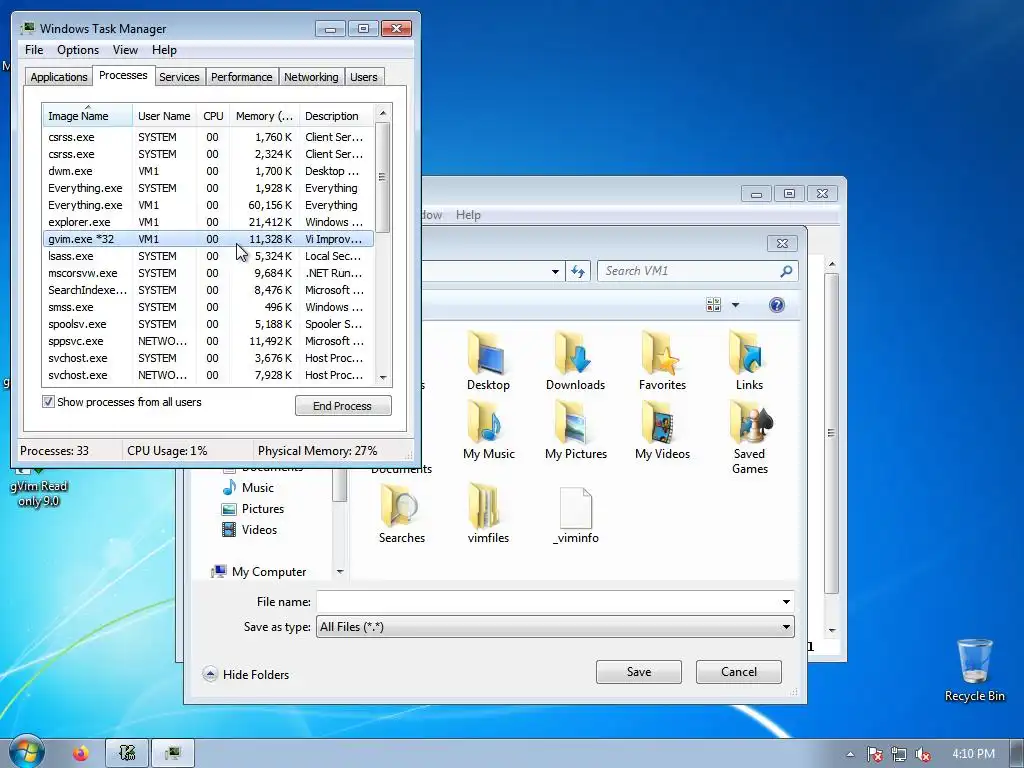1024x768 pixels.
Task: Open the My Pictures folder icon
Action: 575,430
